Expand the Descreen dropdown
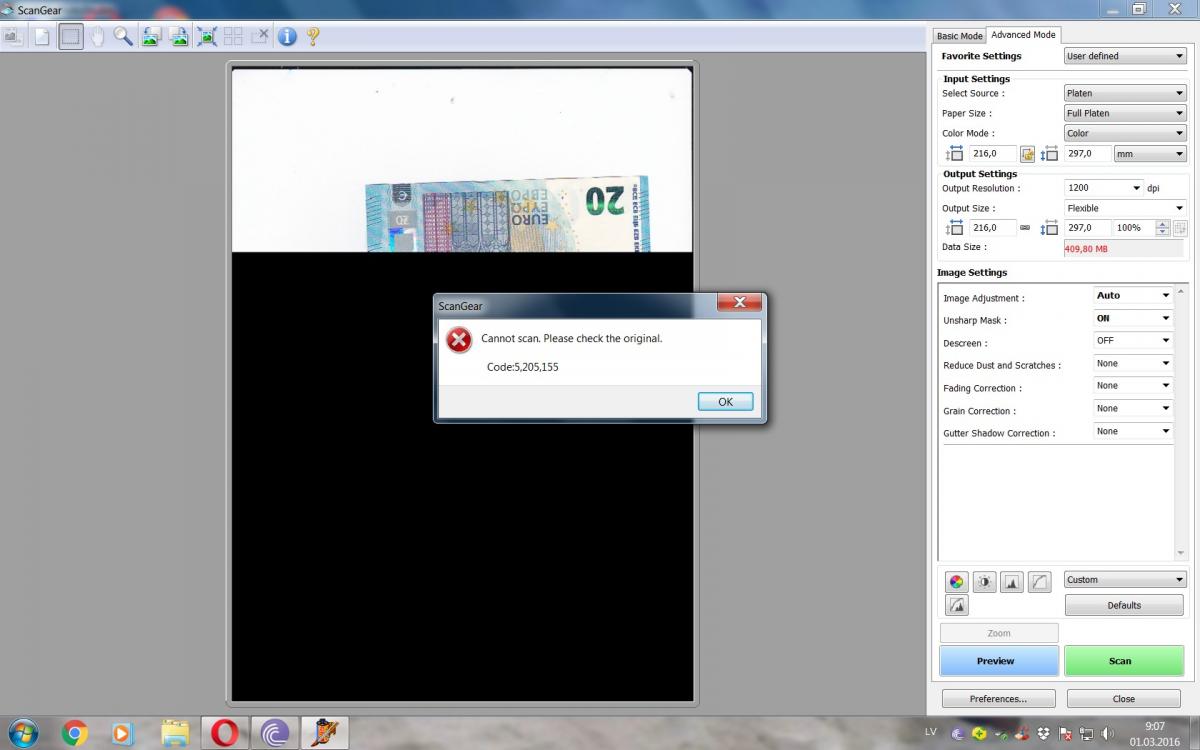Viewport: 1200px width, 750px height. (x=1133, y=341)
